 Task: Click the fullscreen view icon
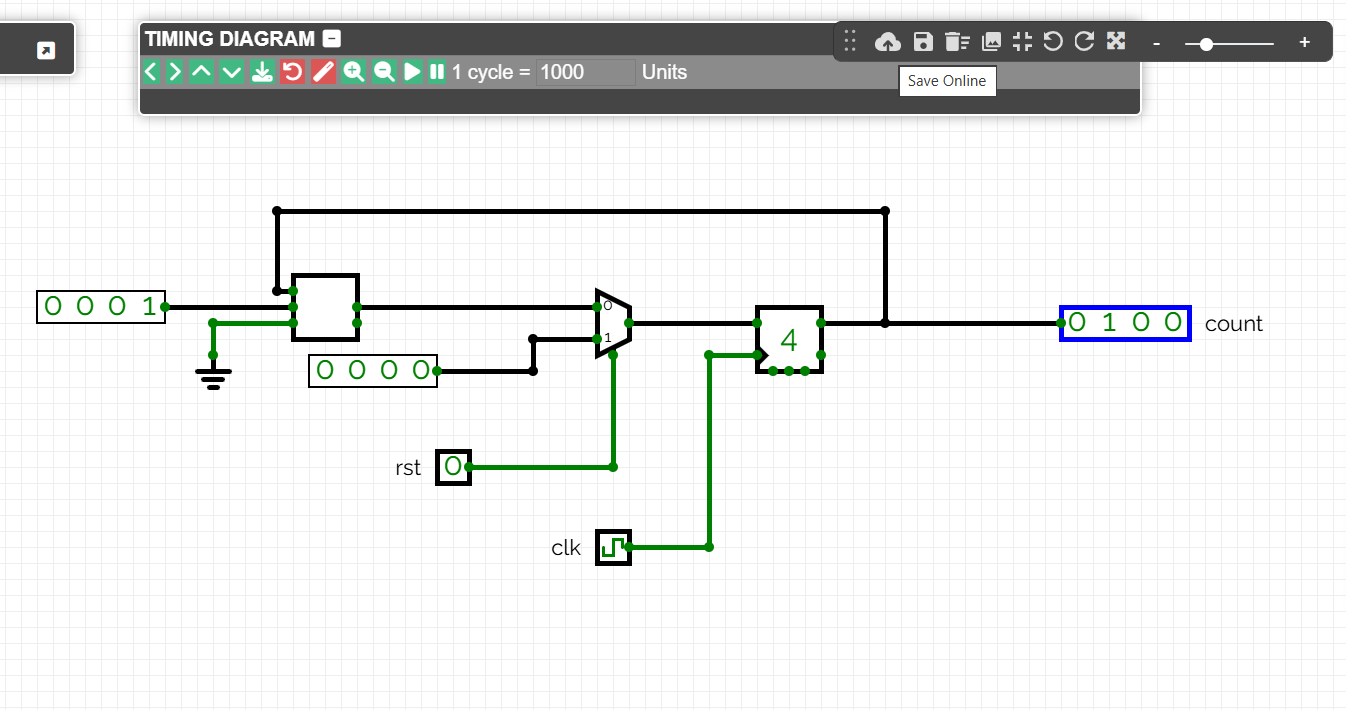(x=1116, y=42)
